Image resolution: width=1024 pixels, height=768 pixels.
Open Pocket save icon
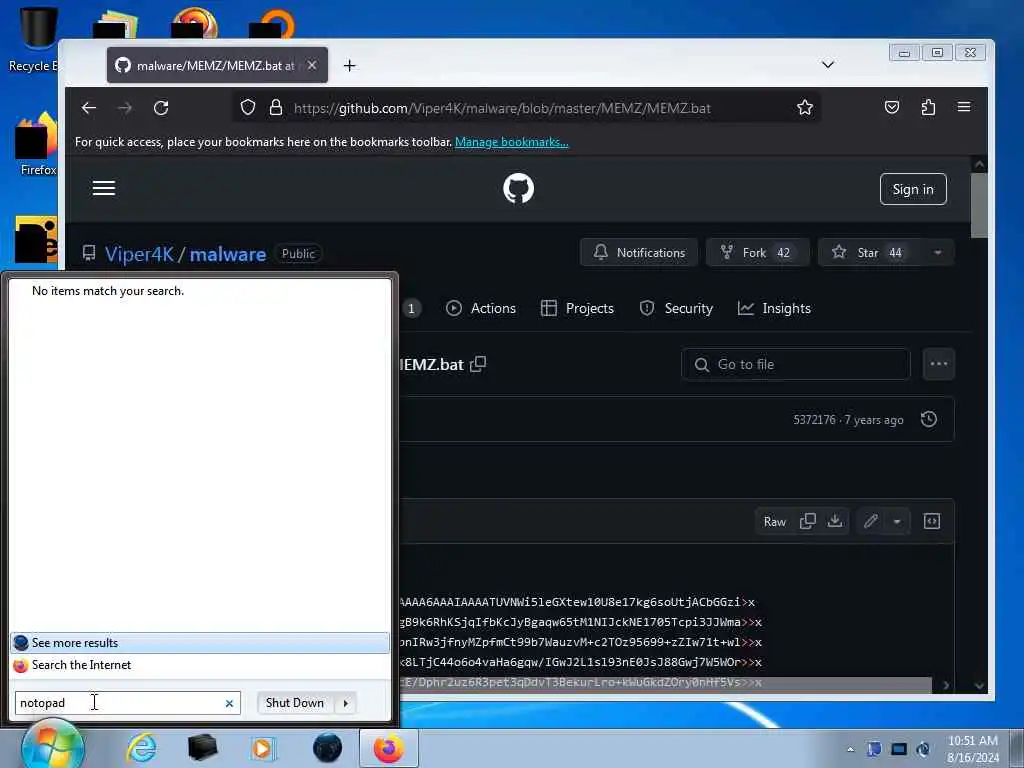point(891,108)
